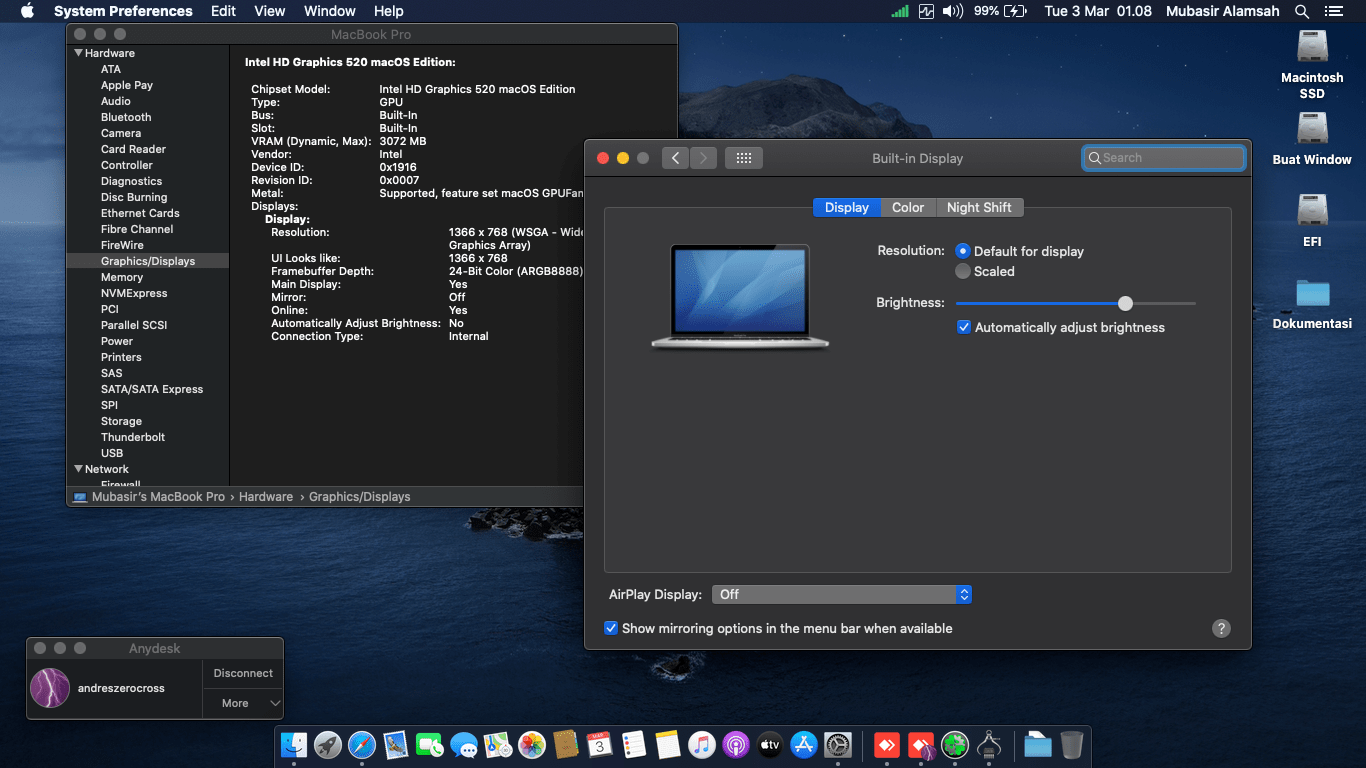
Task: Click the Search field in preferences
Action: [1164, 158]
